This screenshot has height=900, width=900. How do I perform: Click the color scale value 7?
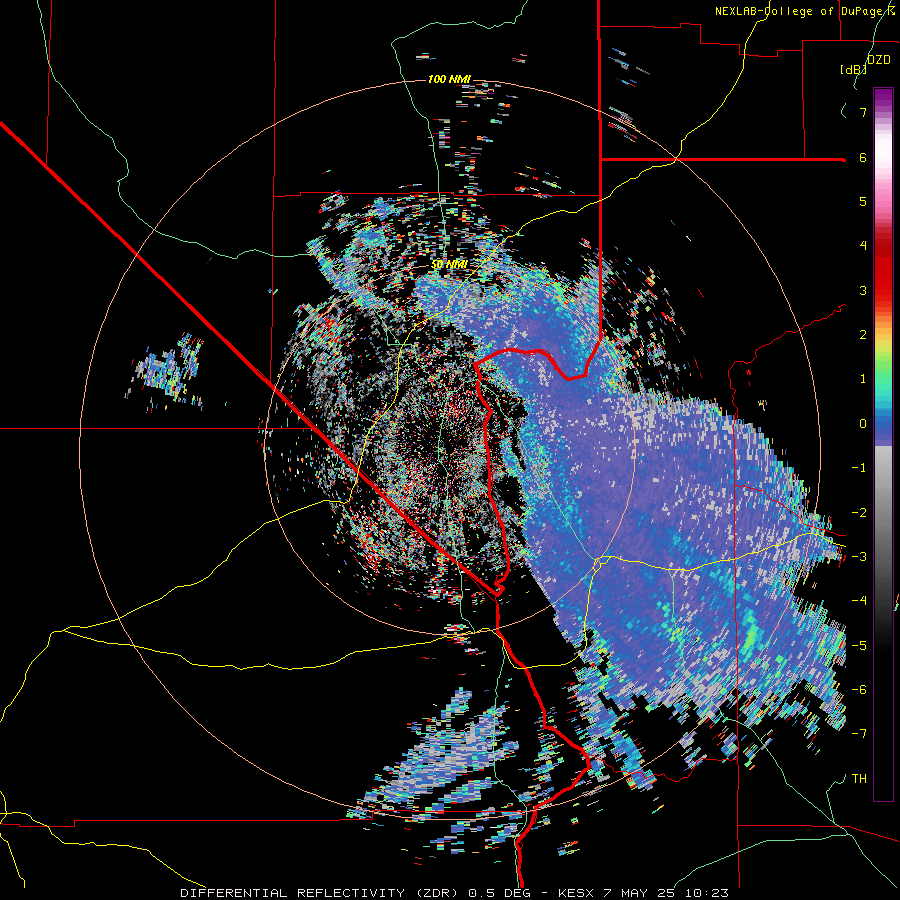click(x=863, y=112)
